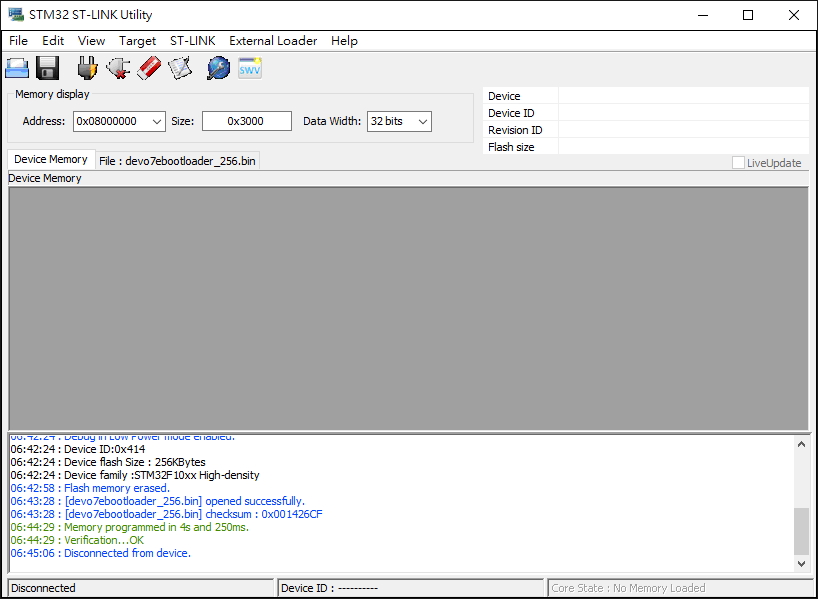The width and height of the screenshot is (818, 599).
Task: Open the SWV viewer icon
Action: tap(250, 68)
